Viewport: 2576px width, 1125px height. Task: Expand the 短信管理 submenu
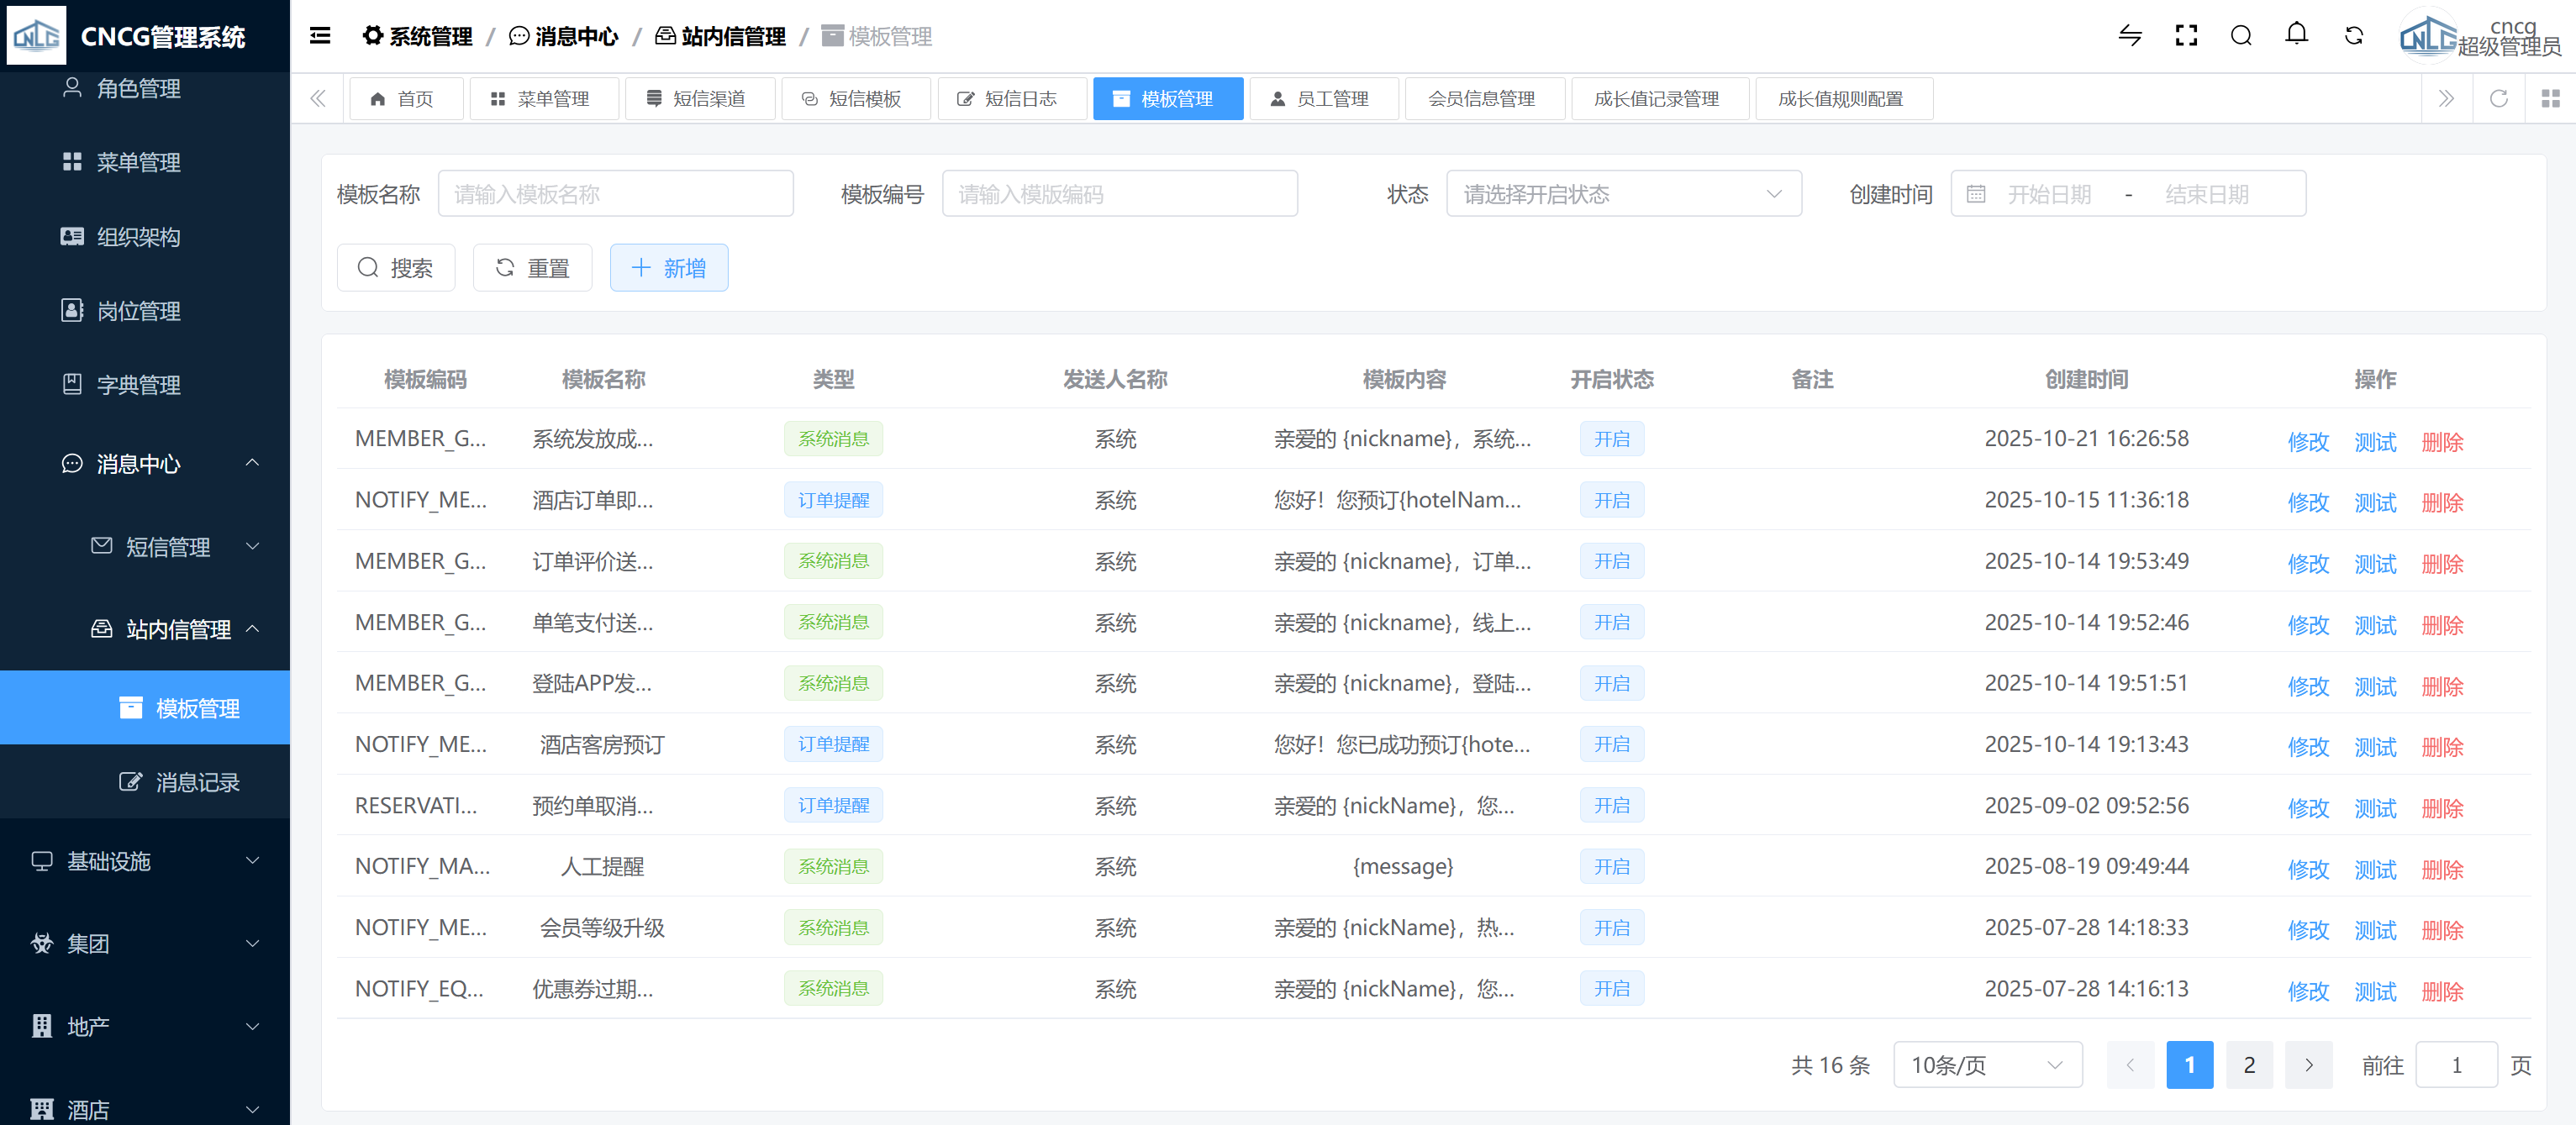(168, 546)
